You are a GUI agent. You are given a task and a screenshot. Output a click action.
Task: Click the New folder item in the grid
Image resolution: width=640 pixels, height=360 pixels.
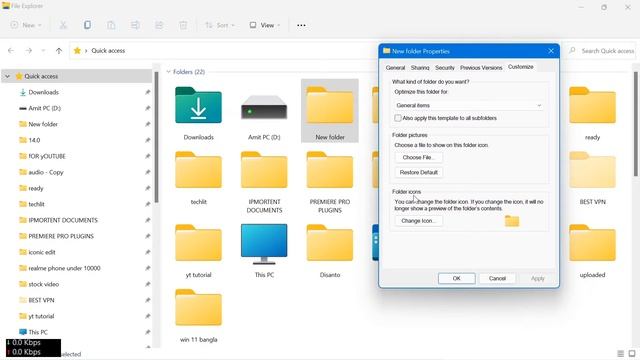click(x=330, y=111)
